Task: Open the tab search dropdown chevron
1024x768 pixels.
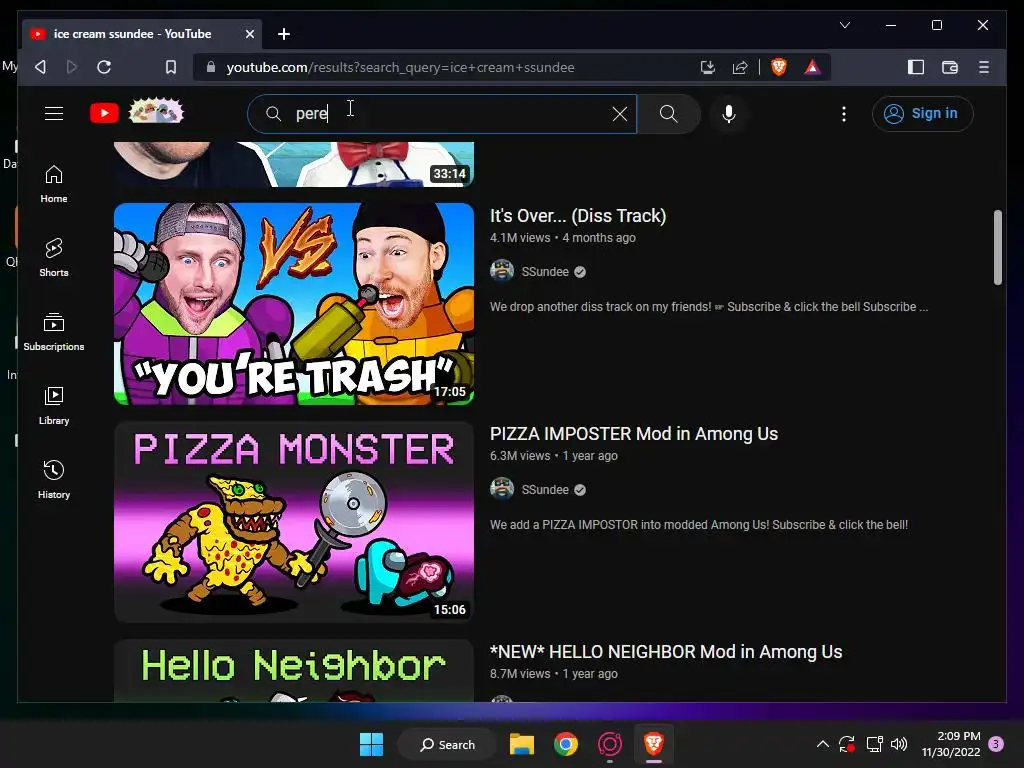Action: [x=844, y=25]
